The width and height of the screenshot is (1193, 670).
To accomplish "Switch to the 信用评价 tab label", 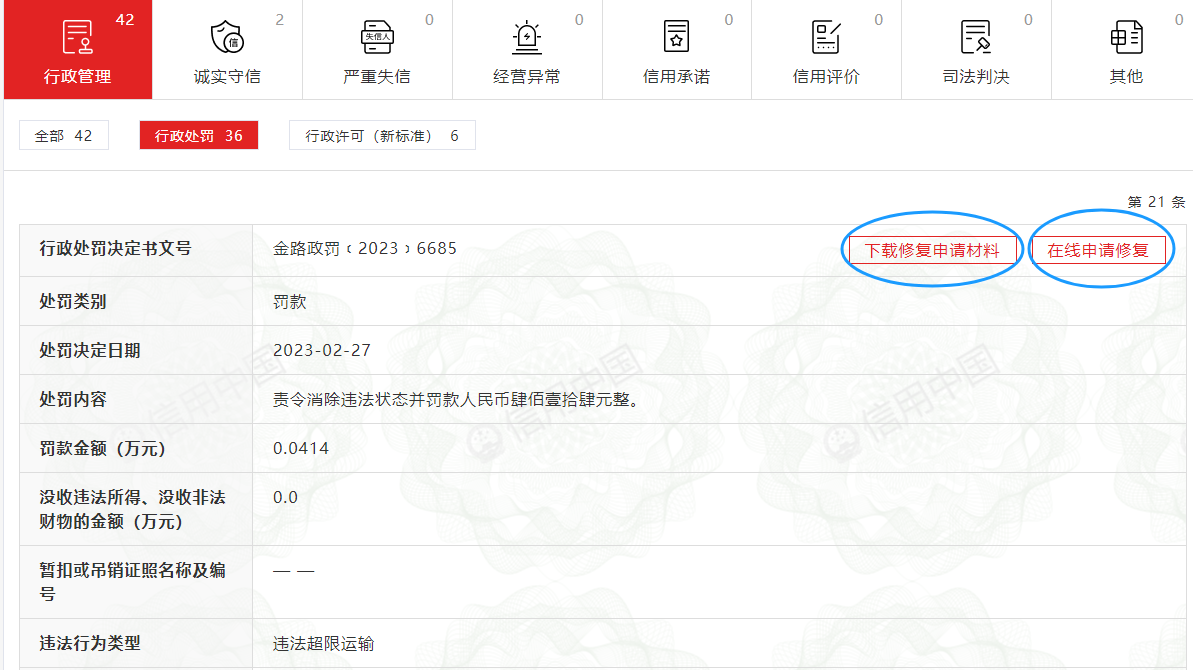I will pyautogui.click(x=826, y=77).
